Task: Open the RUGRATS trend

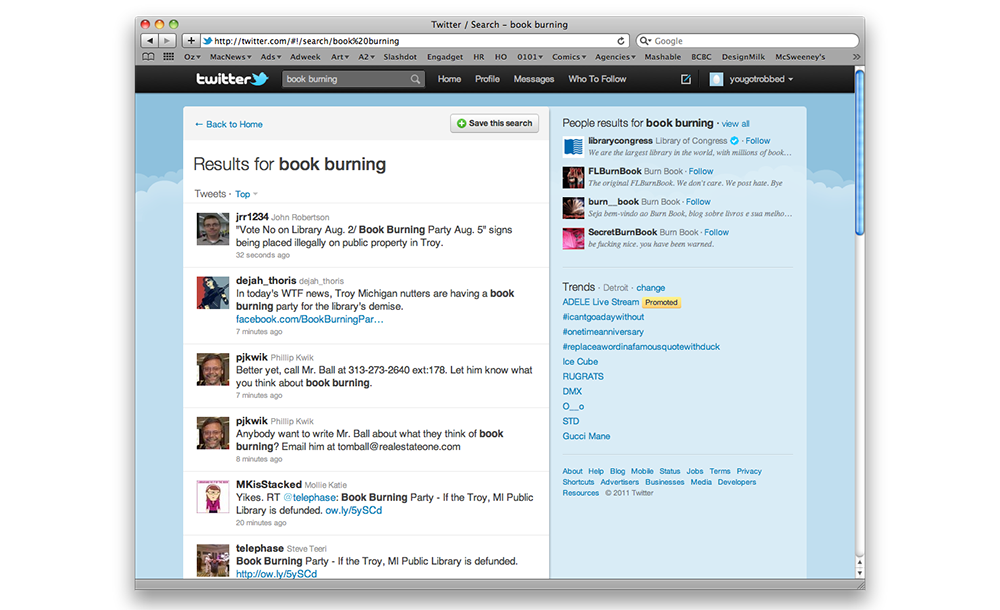Action: [x=582, y=376]
